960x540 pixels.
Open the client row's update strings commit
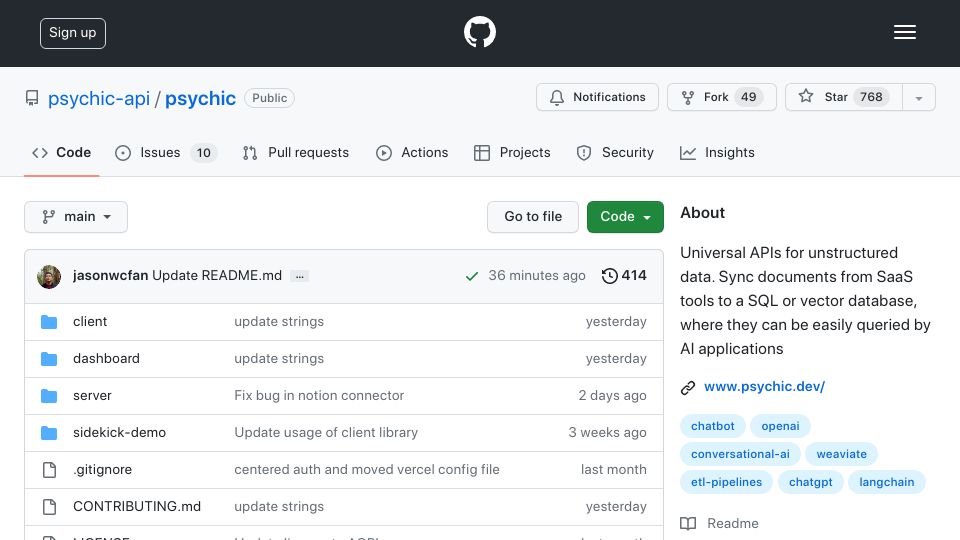[279, 321]
